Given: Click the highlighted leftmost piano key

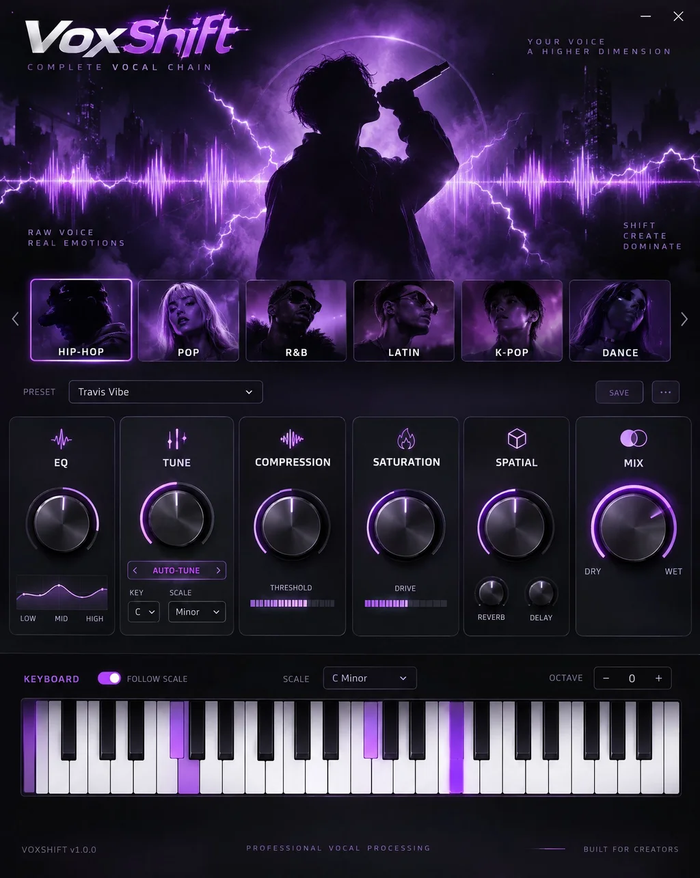Looking at the screenshot, I should [x=29, y=746].
